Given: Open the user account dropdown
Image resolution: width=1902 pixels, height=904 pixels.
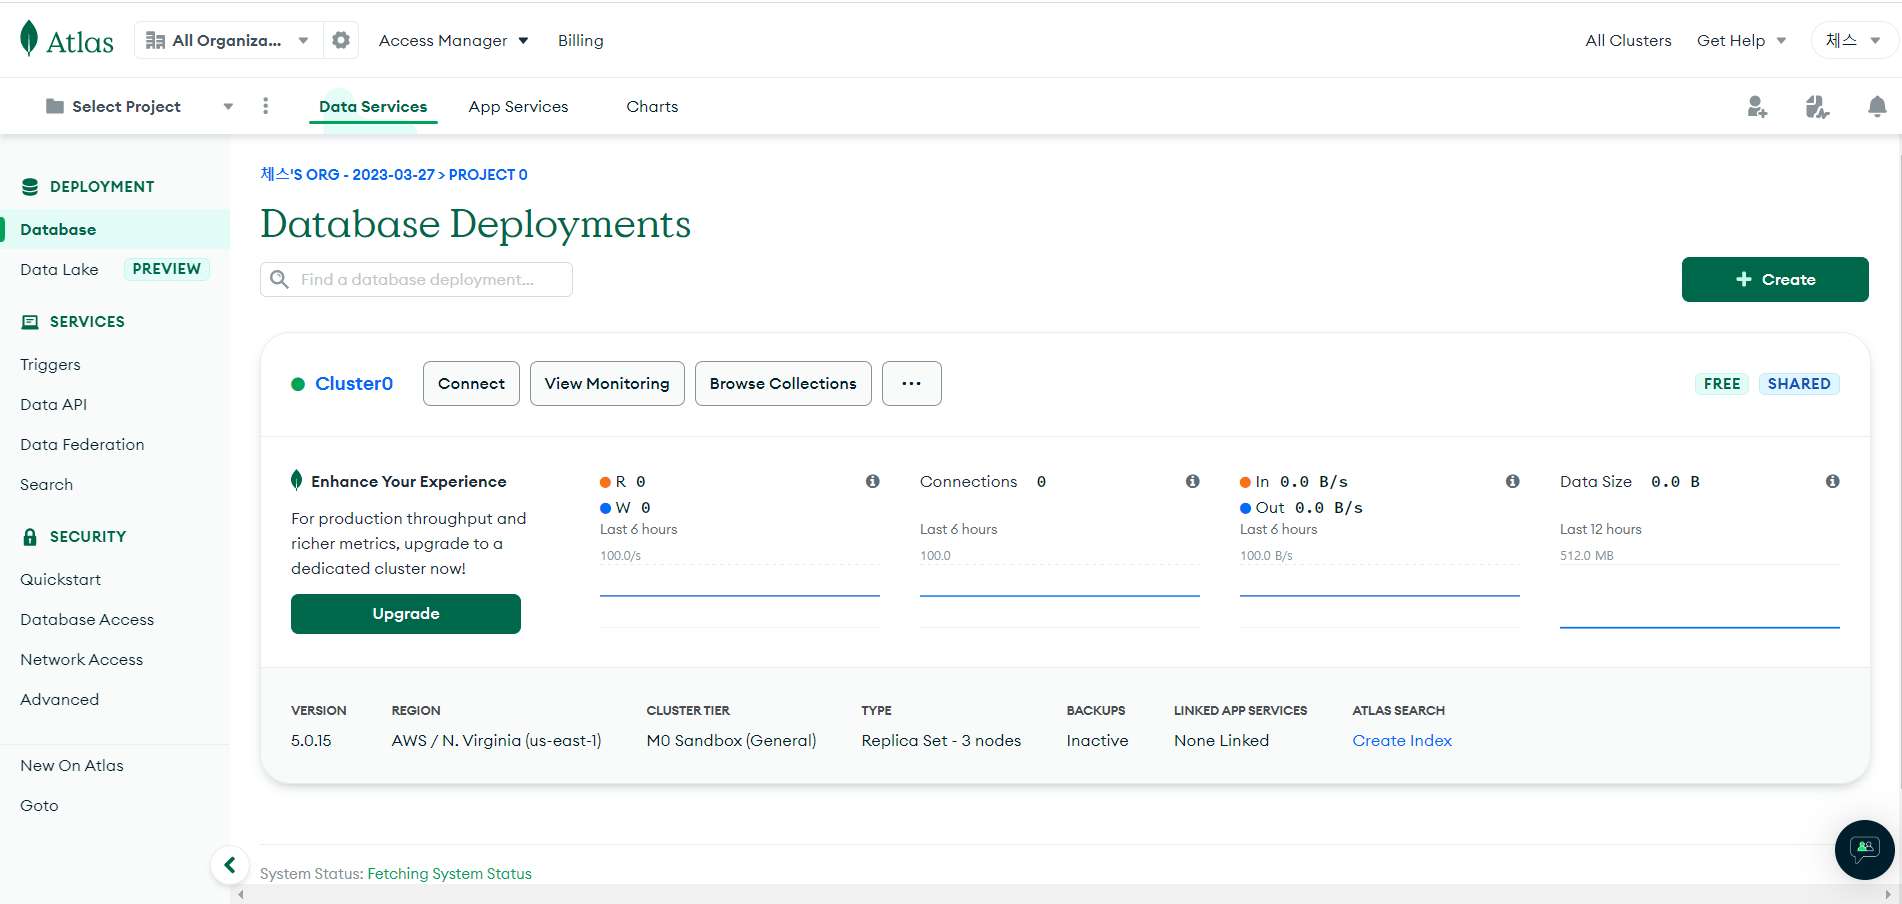Looking at the screenshot, I should pos(1854,41).
